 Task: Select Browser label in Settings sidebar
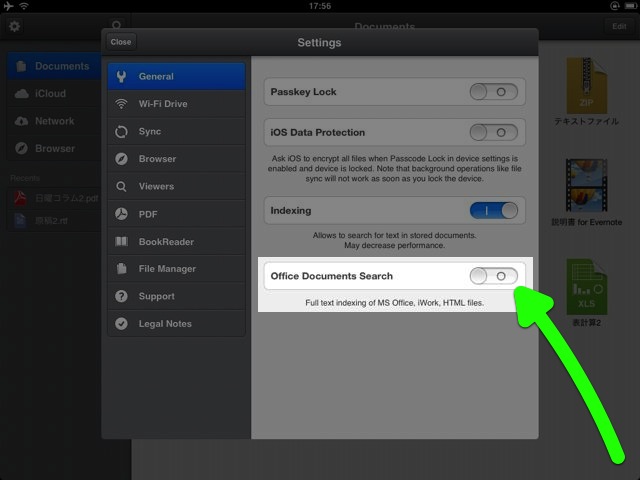pos(157,159)
